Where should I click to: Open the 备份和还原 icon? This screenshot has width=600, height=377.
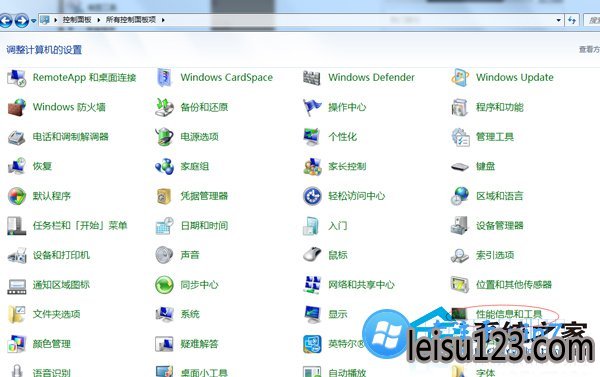pyautogui.click(x=165, y=107)
